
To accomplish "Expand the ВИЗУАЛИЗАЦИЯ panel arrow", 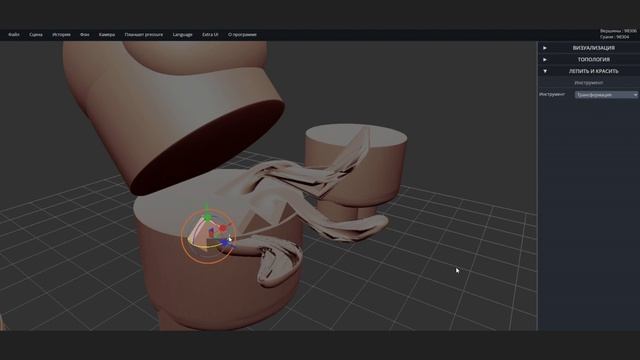I will tap(545, 48).
